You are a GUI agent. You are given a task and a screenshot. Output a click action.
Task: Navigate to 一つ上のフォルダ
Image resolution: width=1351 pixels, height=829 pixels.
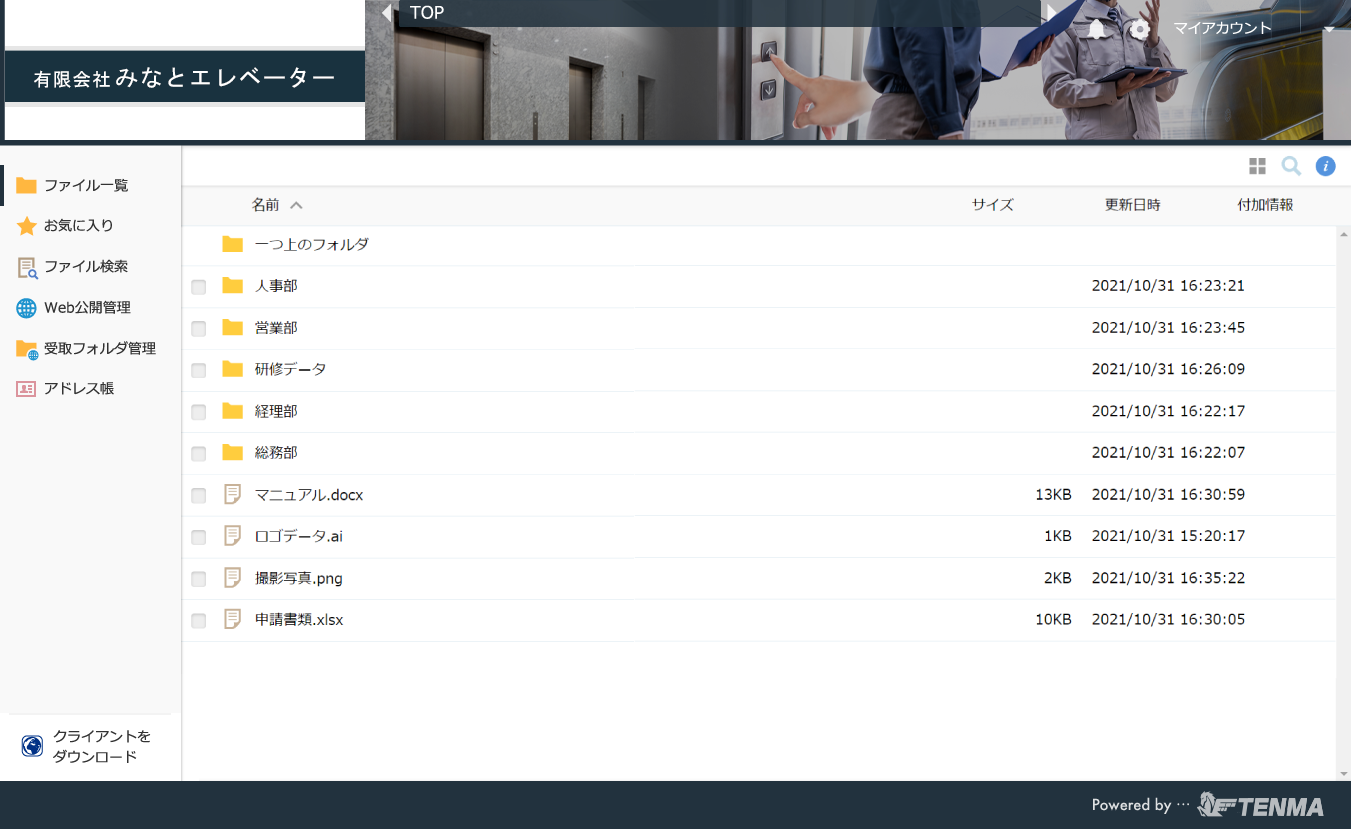coord(311,244)
